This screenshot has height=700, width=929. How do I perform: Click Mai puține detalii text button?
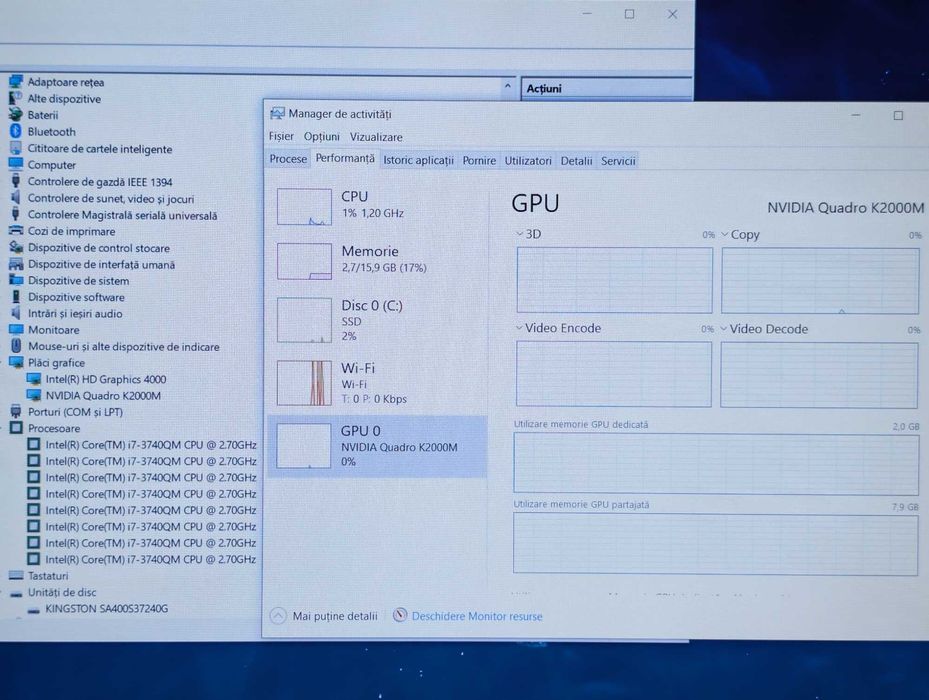[335, 616]
